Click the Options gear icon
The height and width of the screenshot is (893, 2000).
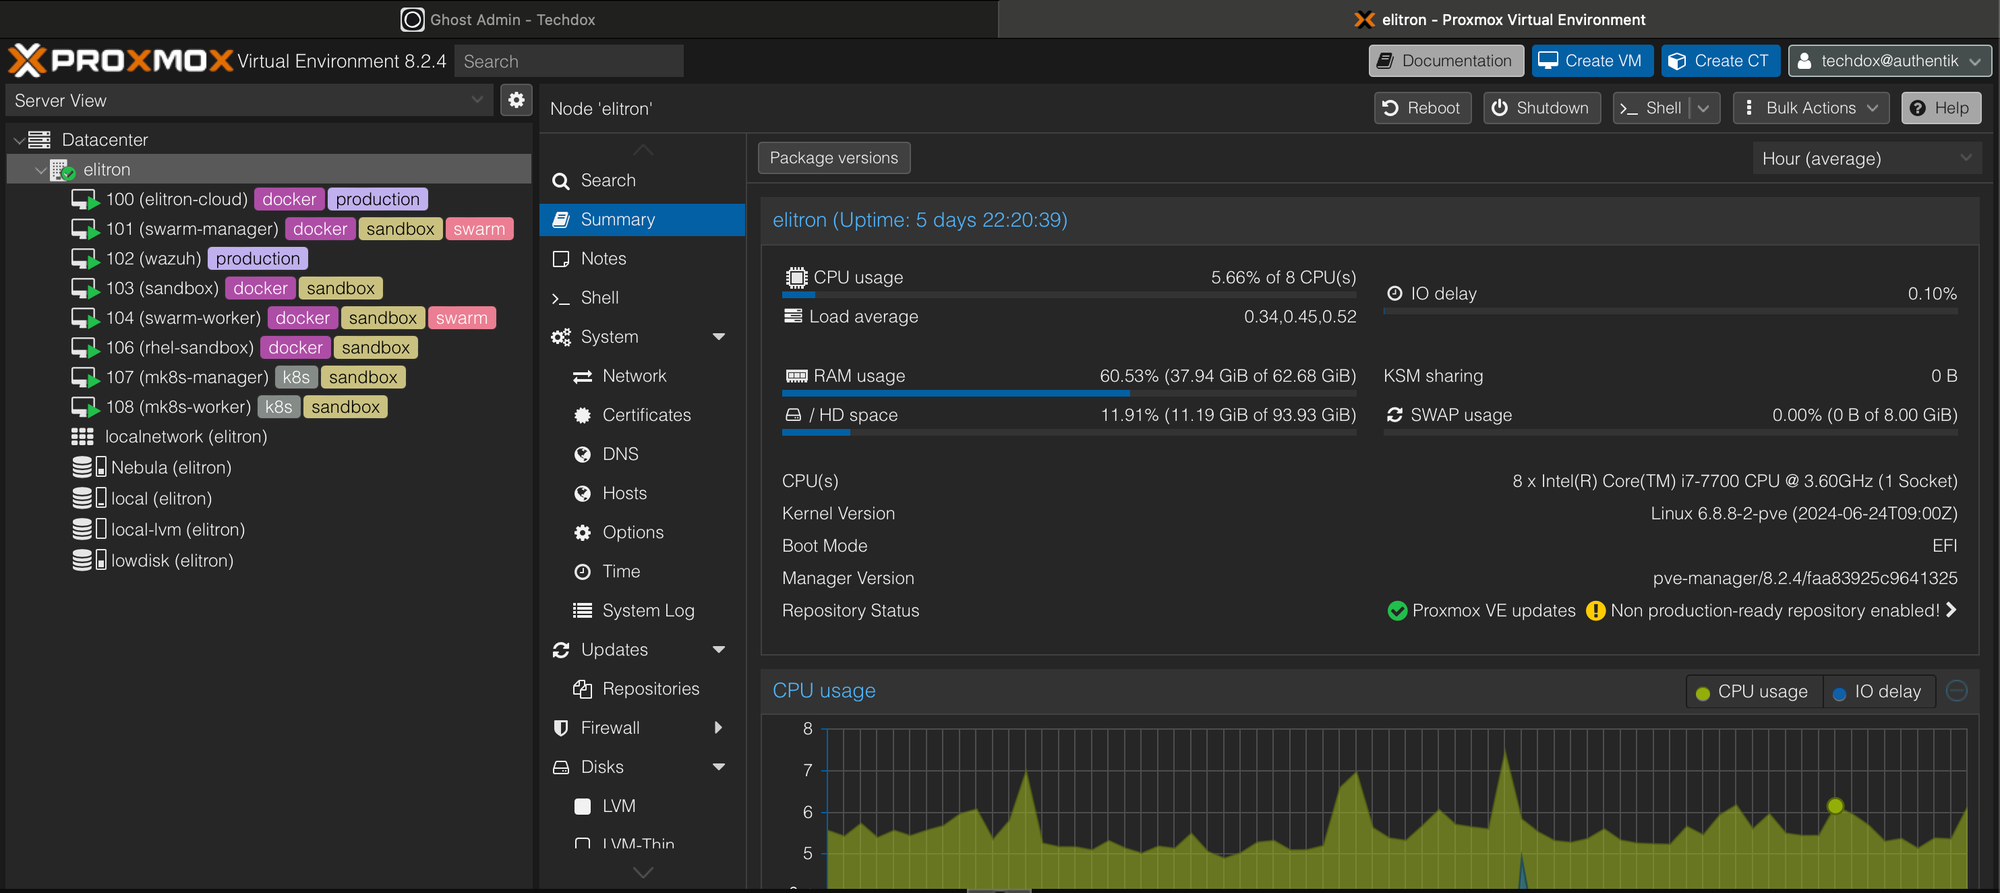[582, 532]
